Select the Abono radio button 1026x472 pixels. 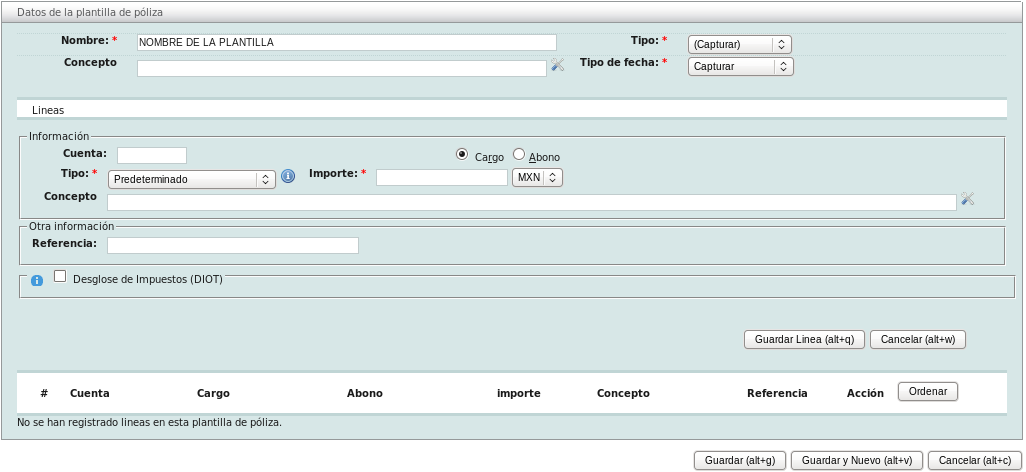point(519,154)
